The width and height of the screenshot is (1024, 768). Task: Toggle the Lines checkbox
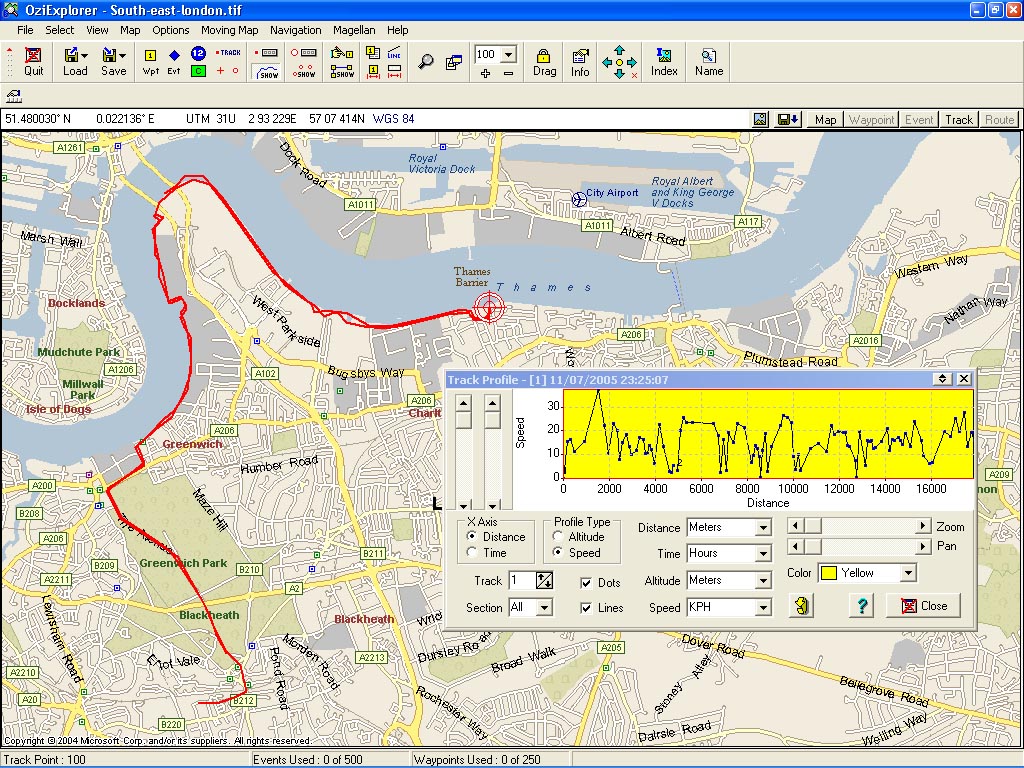coord(586,608)
